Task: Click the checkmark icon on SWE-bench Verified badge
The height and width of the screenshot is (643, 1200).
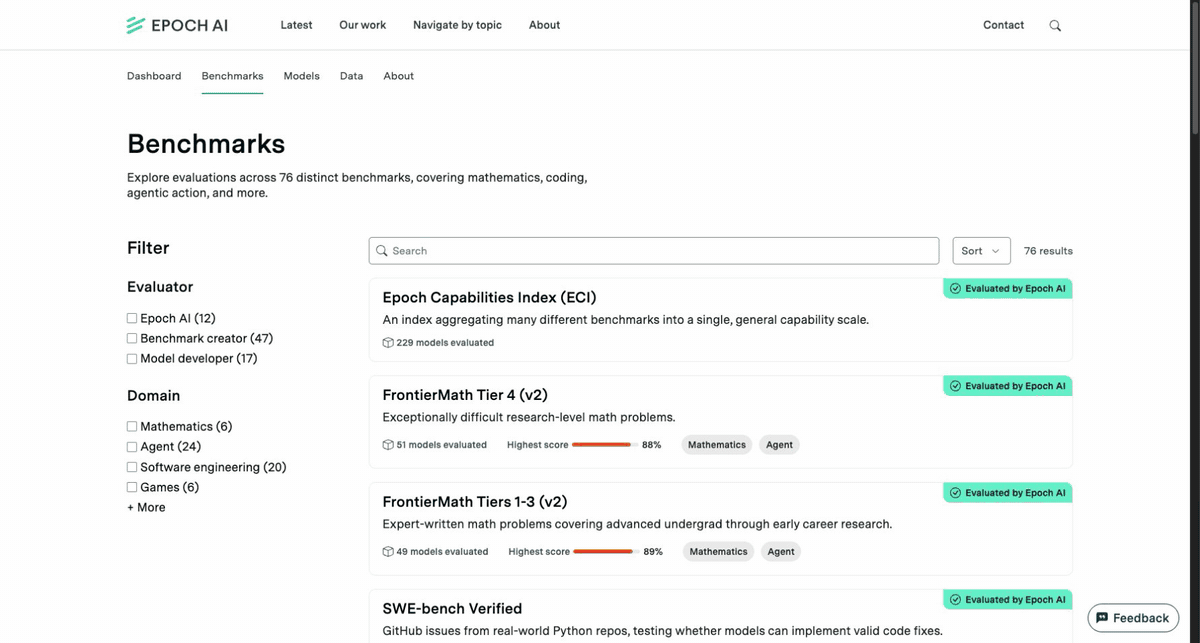Action: (955, 600)
